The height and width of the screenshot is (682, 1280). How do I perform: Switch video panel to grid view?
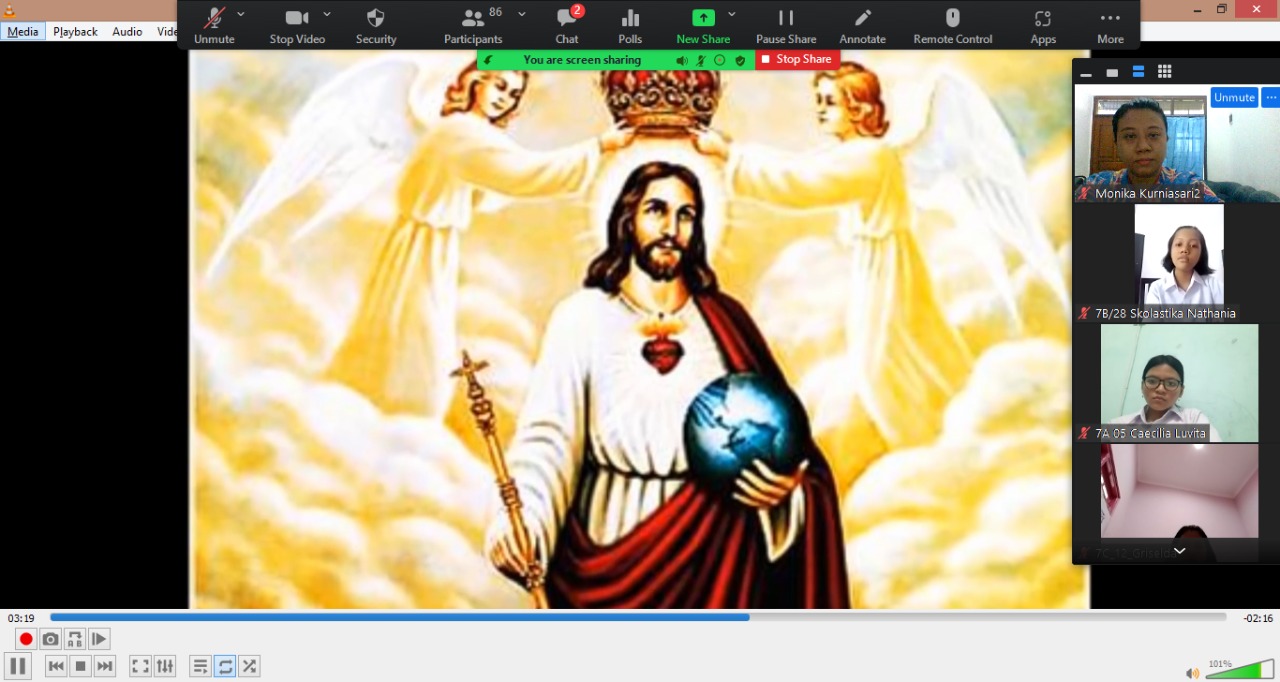point(1164,72)
